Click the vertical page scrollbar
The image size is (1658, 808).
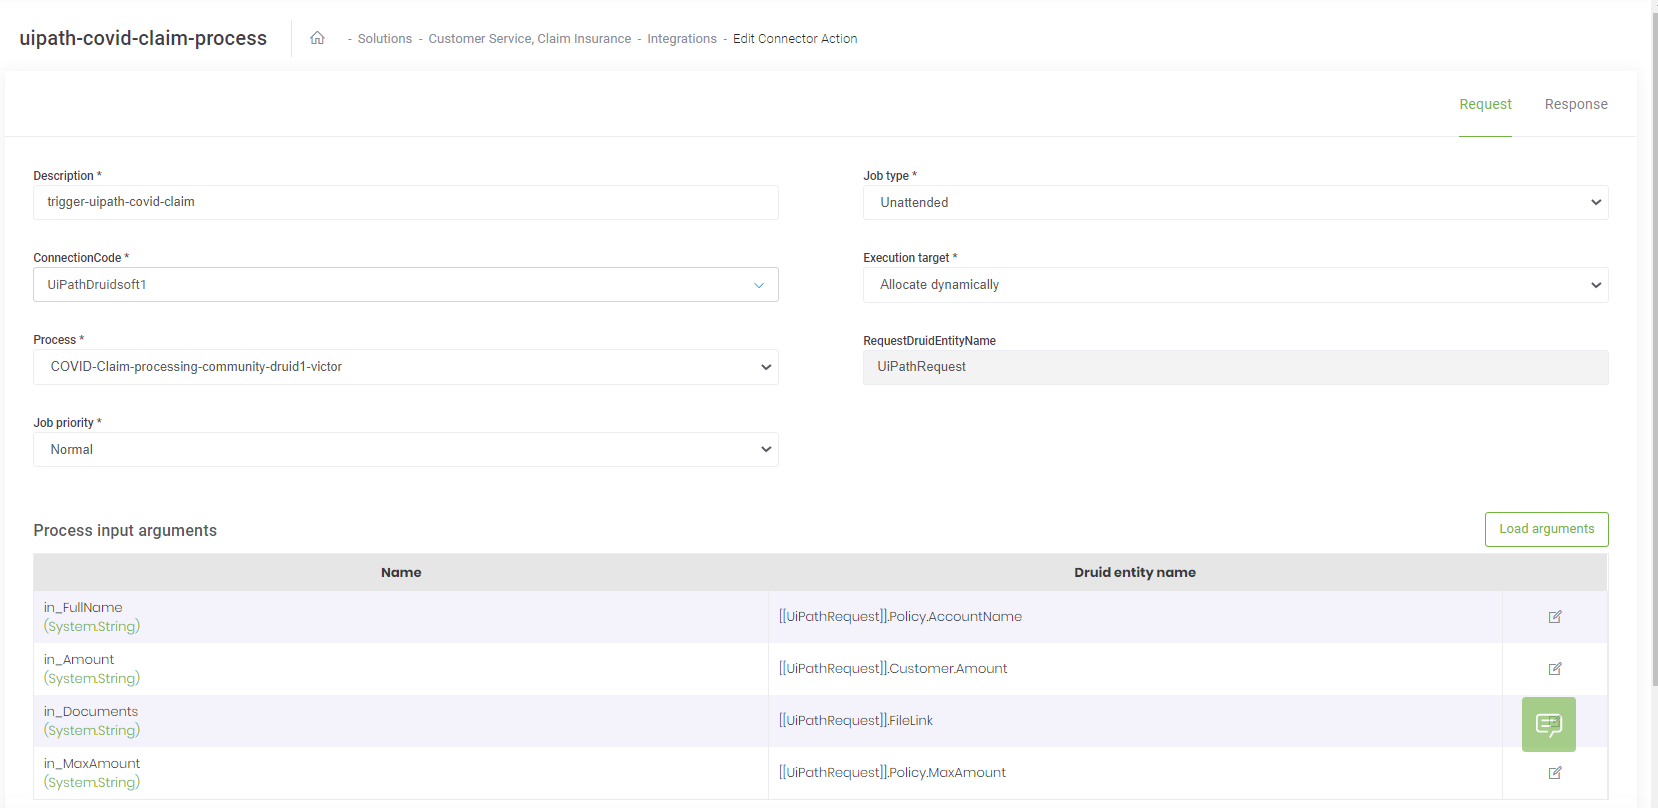click(x=1654, y=350)
